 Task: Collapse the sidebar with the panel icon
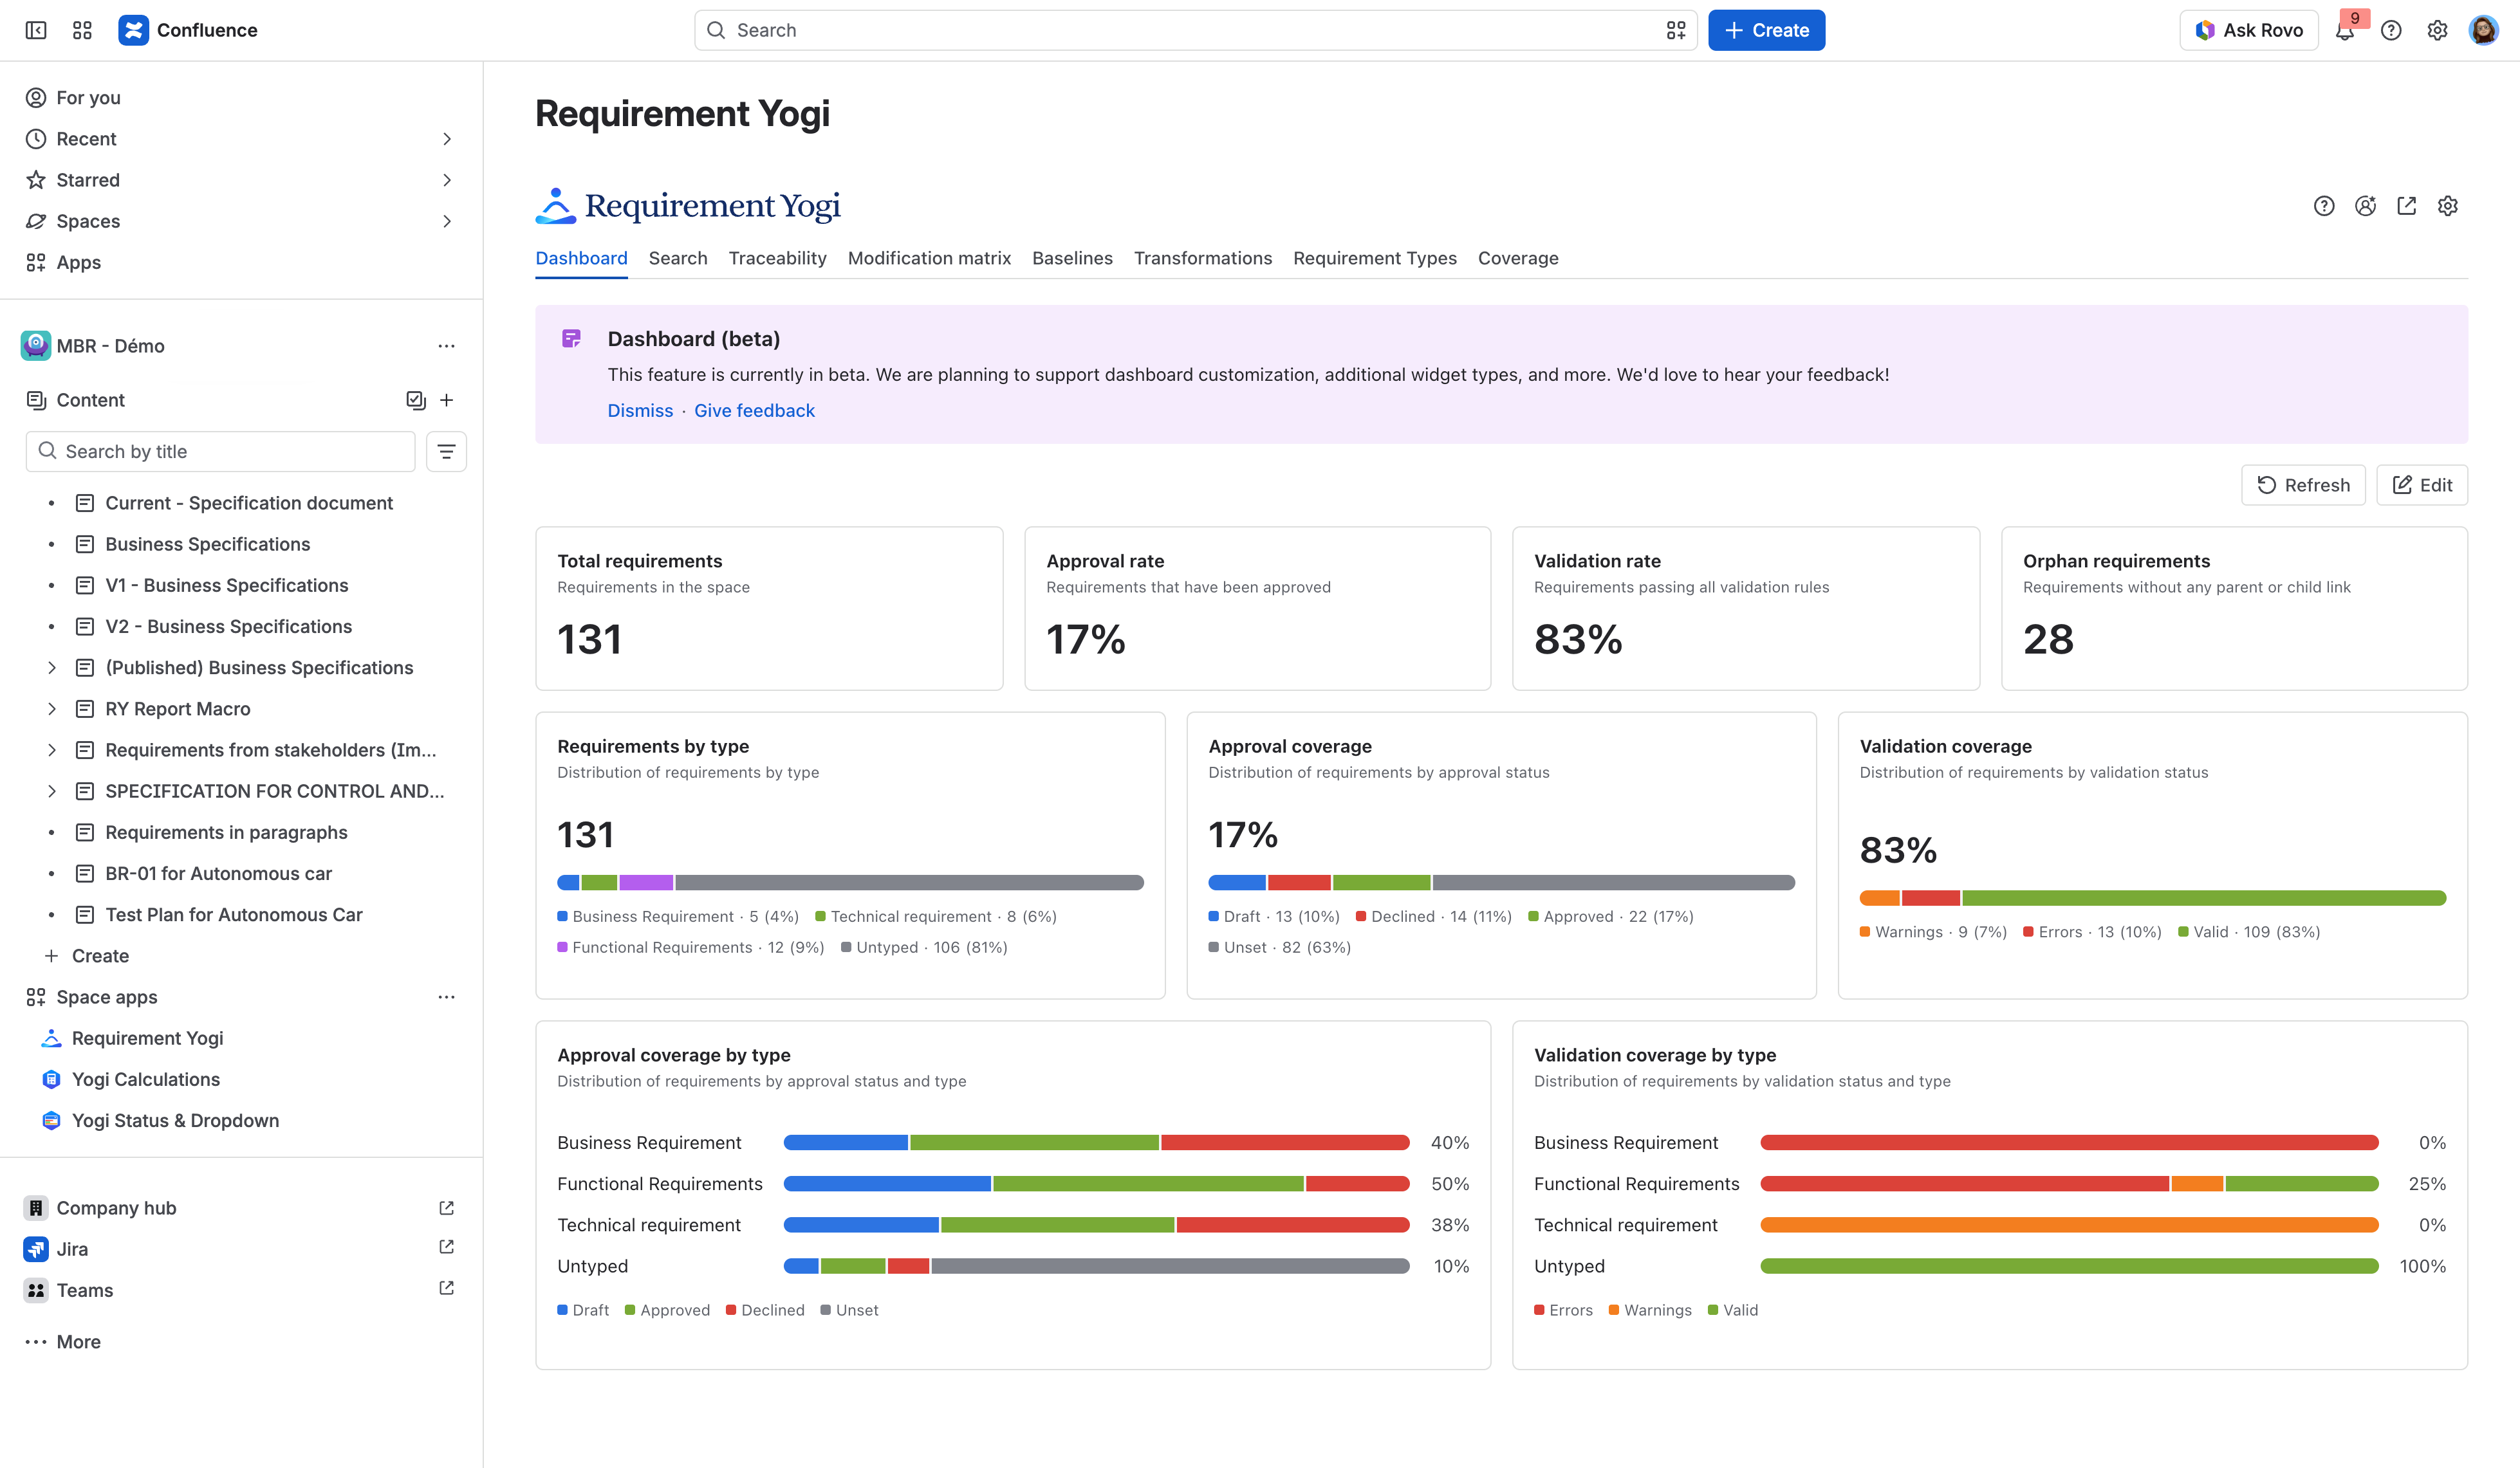point(36,30)
